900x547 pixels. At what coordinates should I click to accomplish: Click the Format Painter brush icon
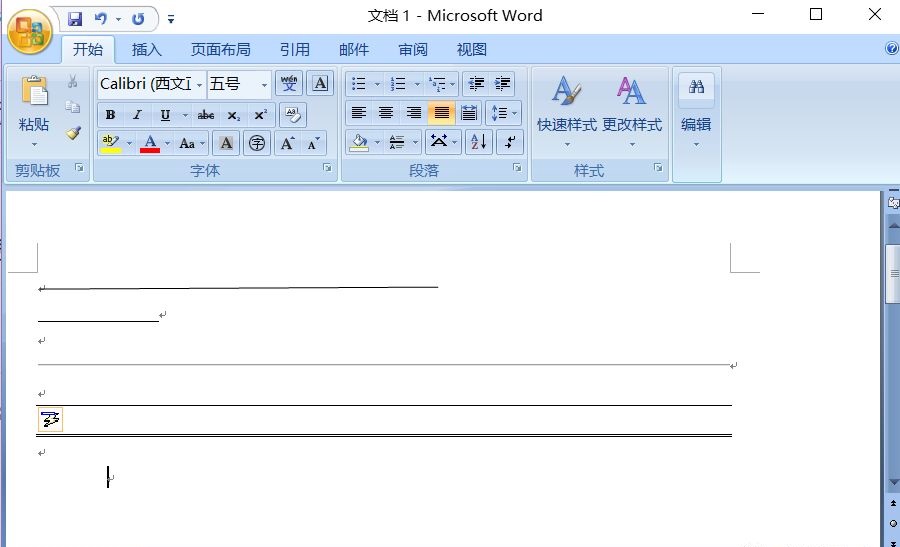pyautogui.click(x=73, y=133)
